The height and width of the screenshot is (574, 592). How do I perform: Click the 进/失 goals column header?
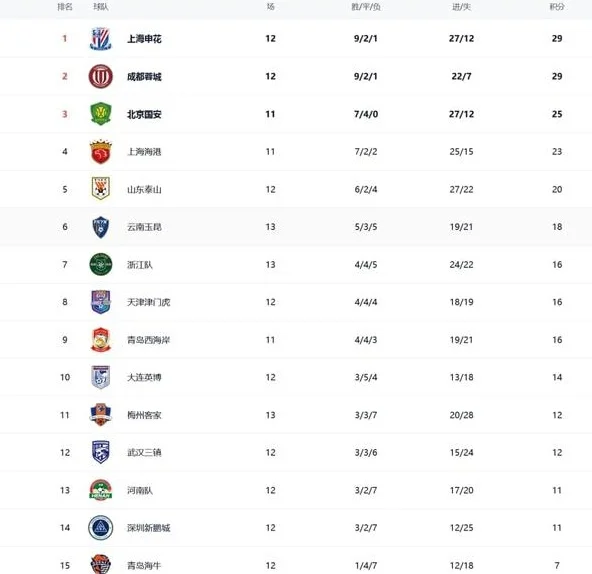click(x=461, y=7)
